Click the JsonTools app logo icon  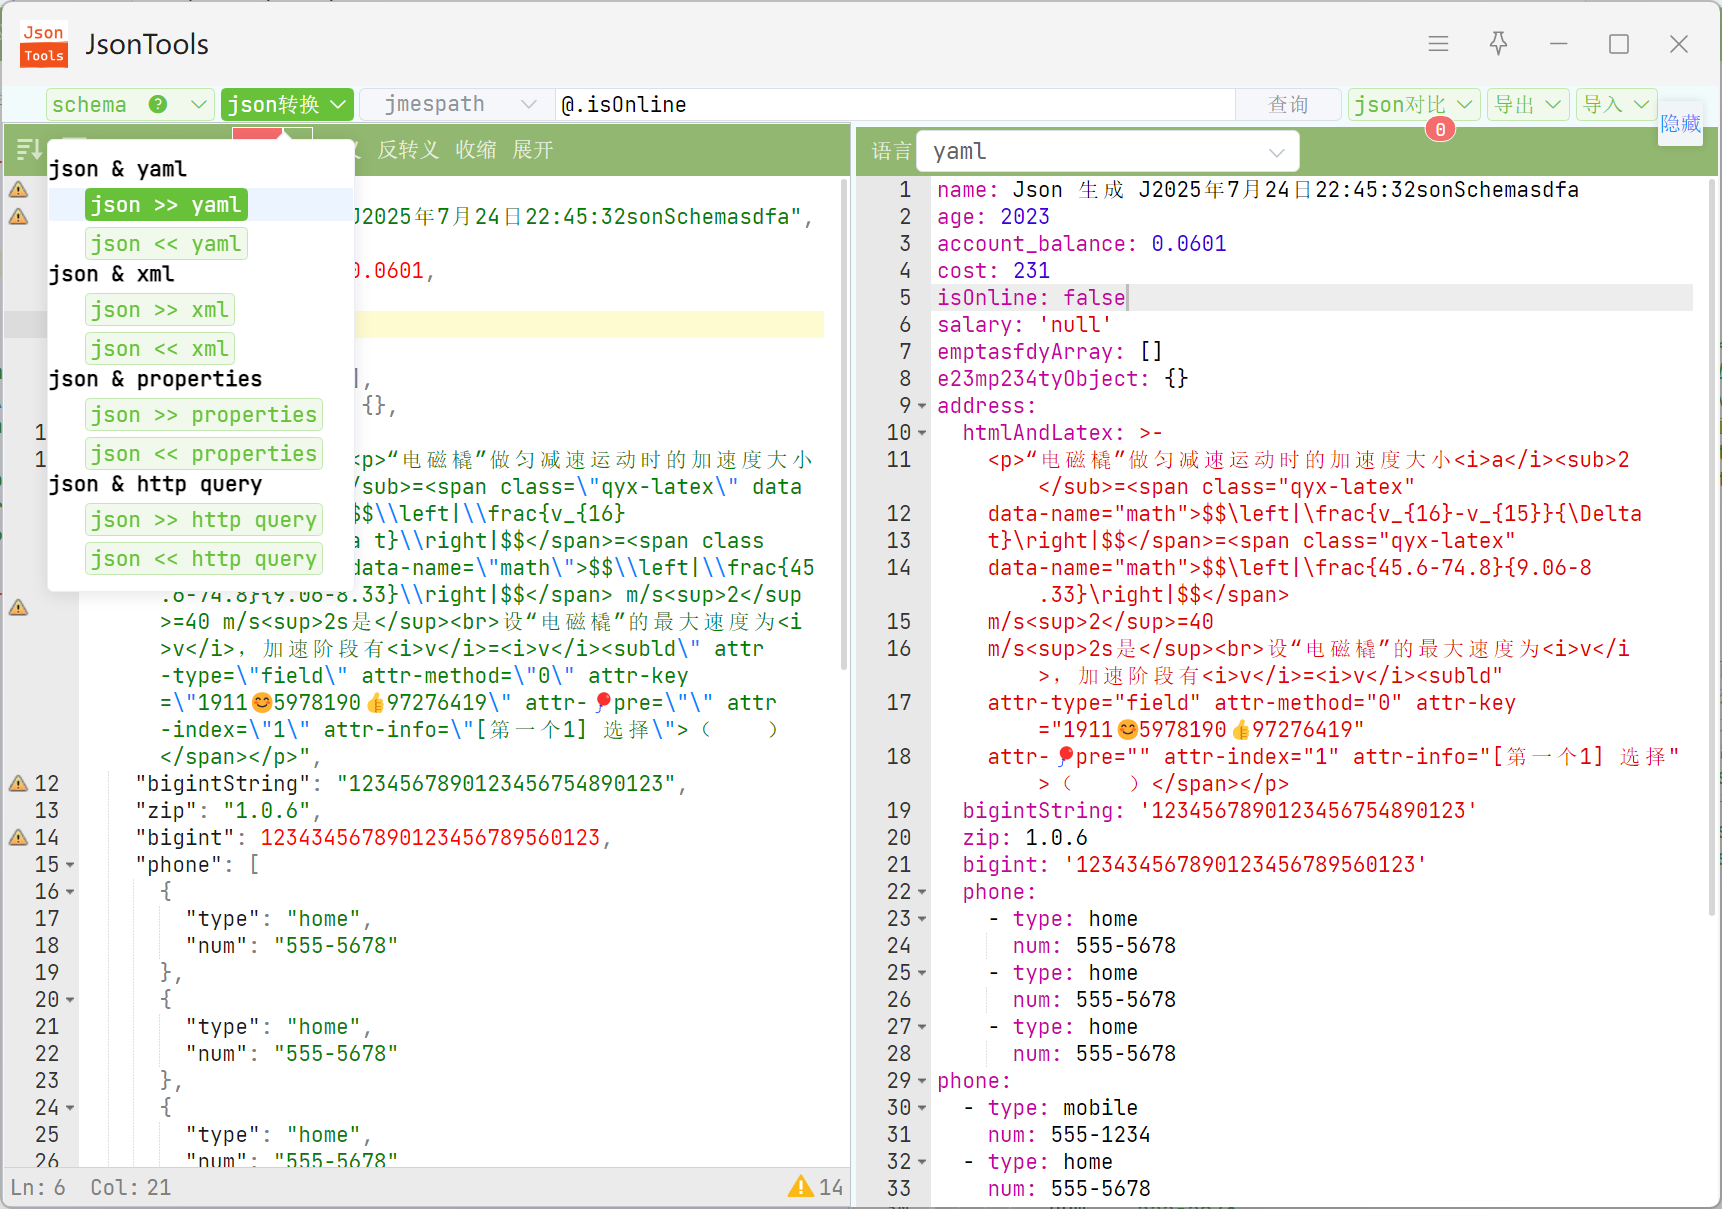pos(44,44)
